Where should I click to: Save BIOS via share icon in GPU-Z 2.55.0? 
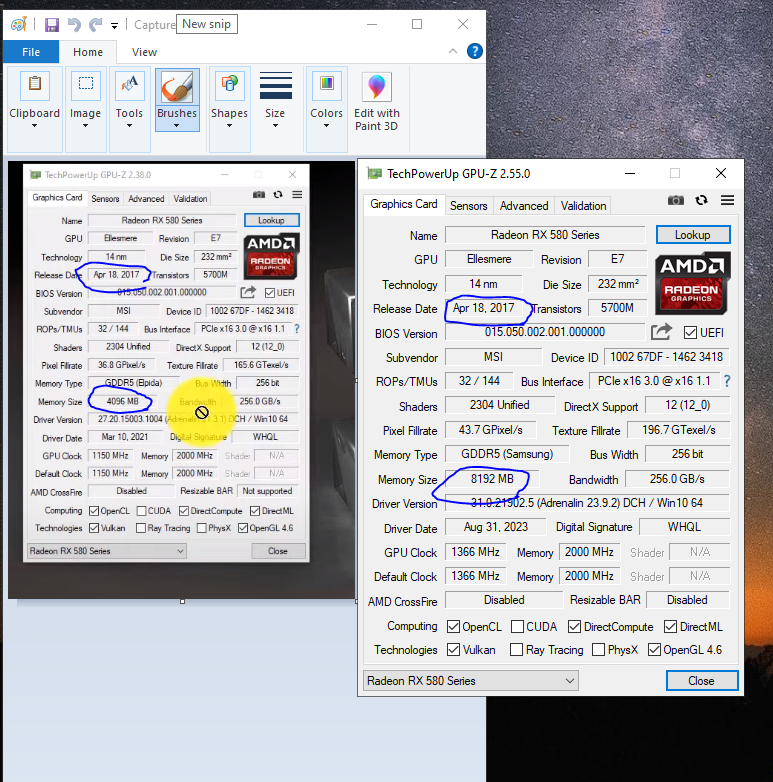click(661, 332)
